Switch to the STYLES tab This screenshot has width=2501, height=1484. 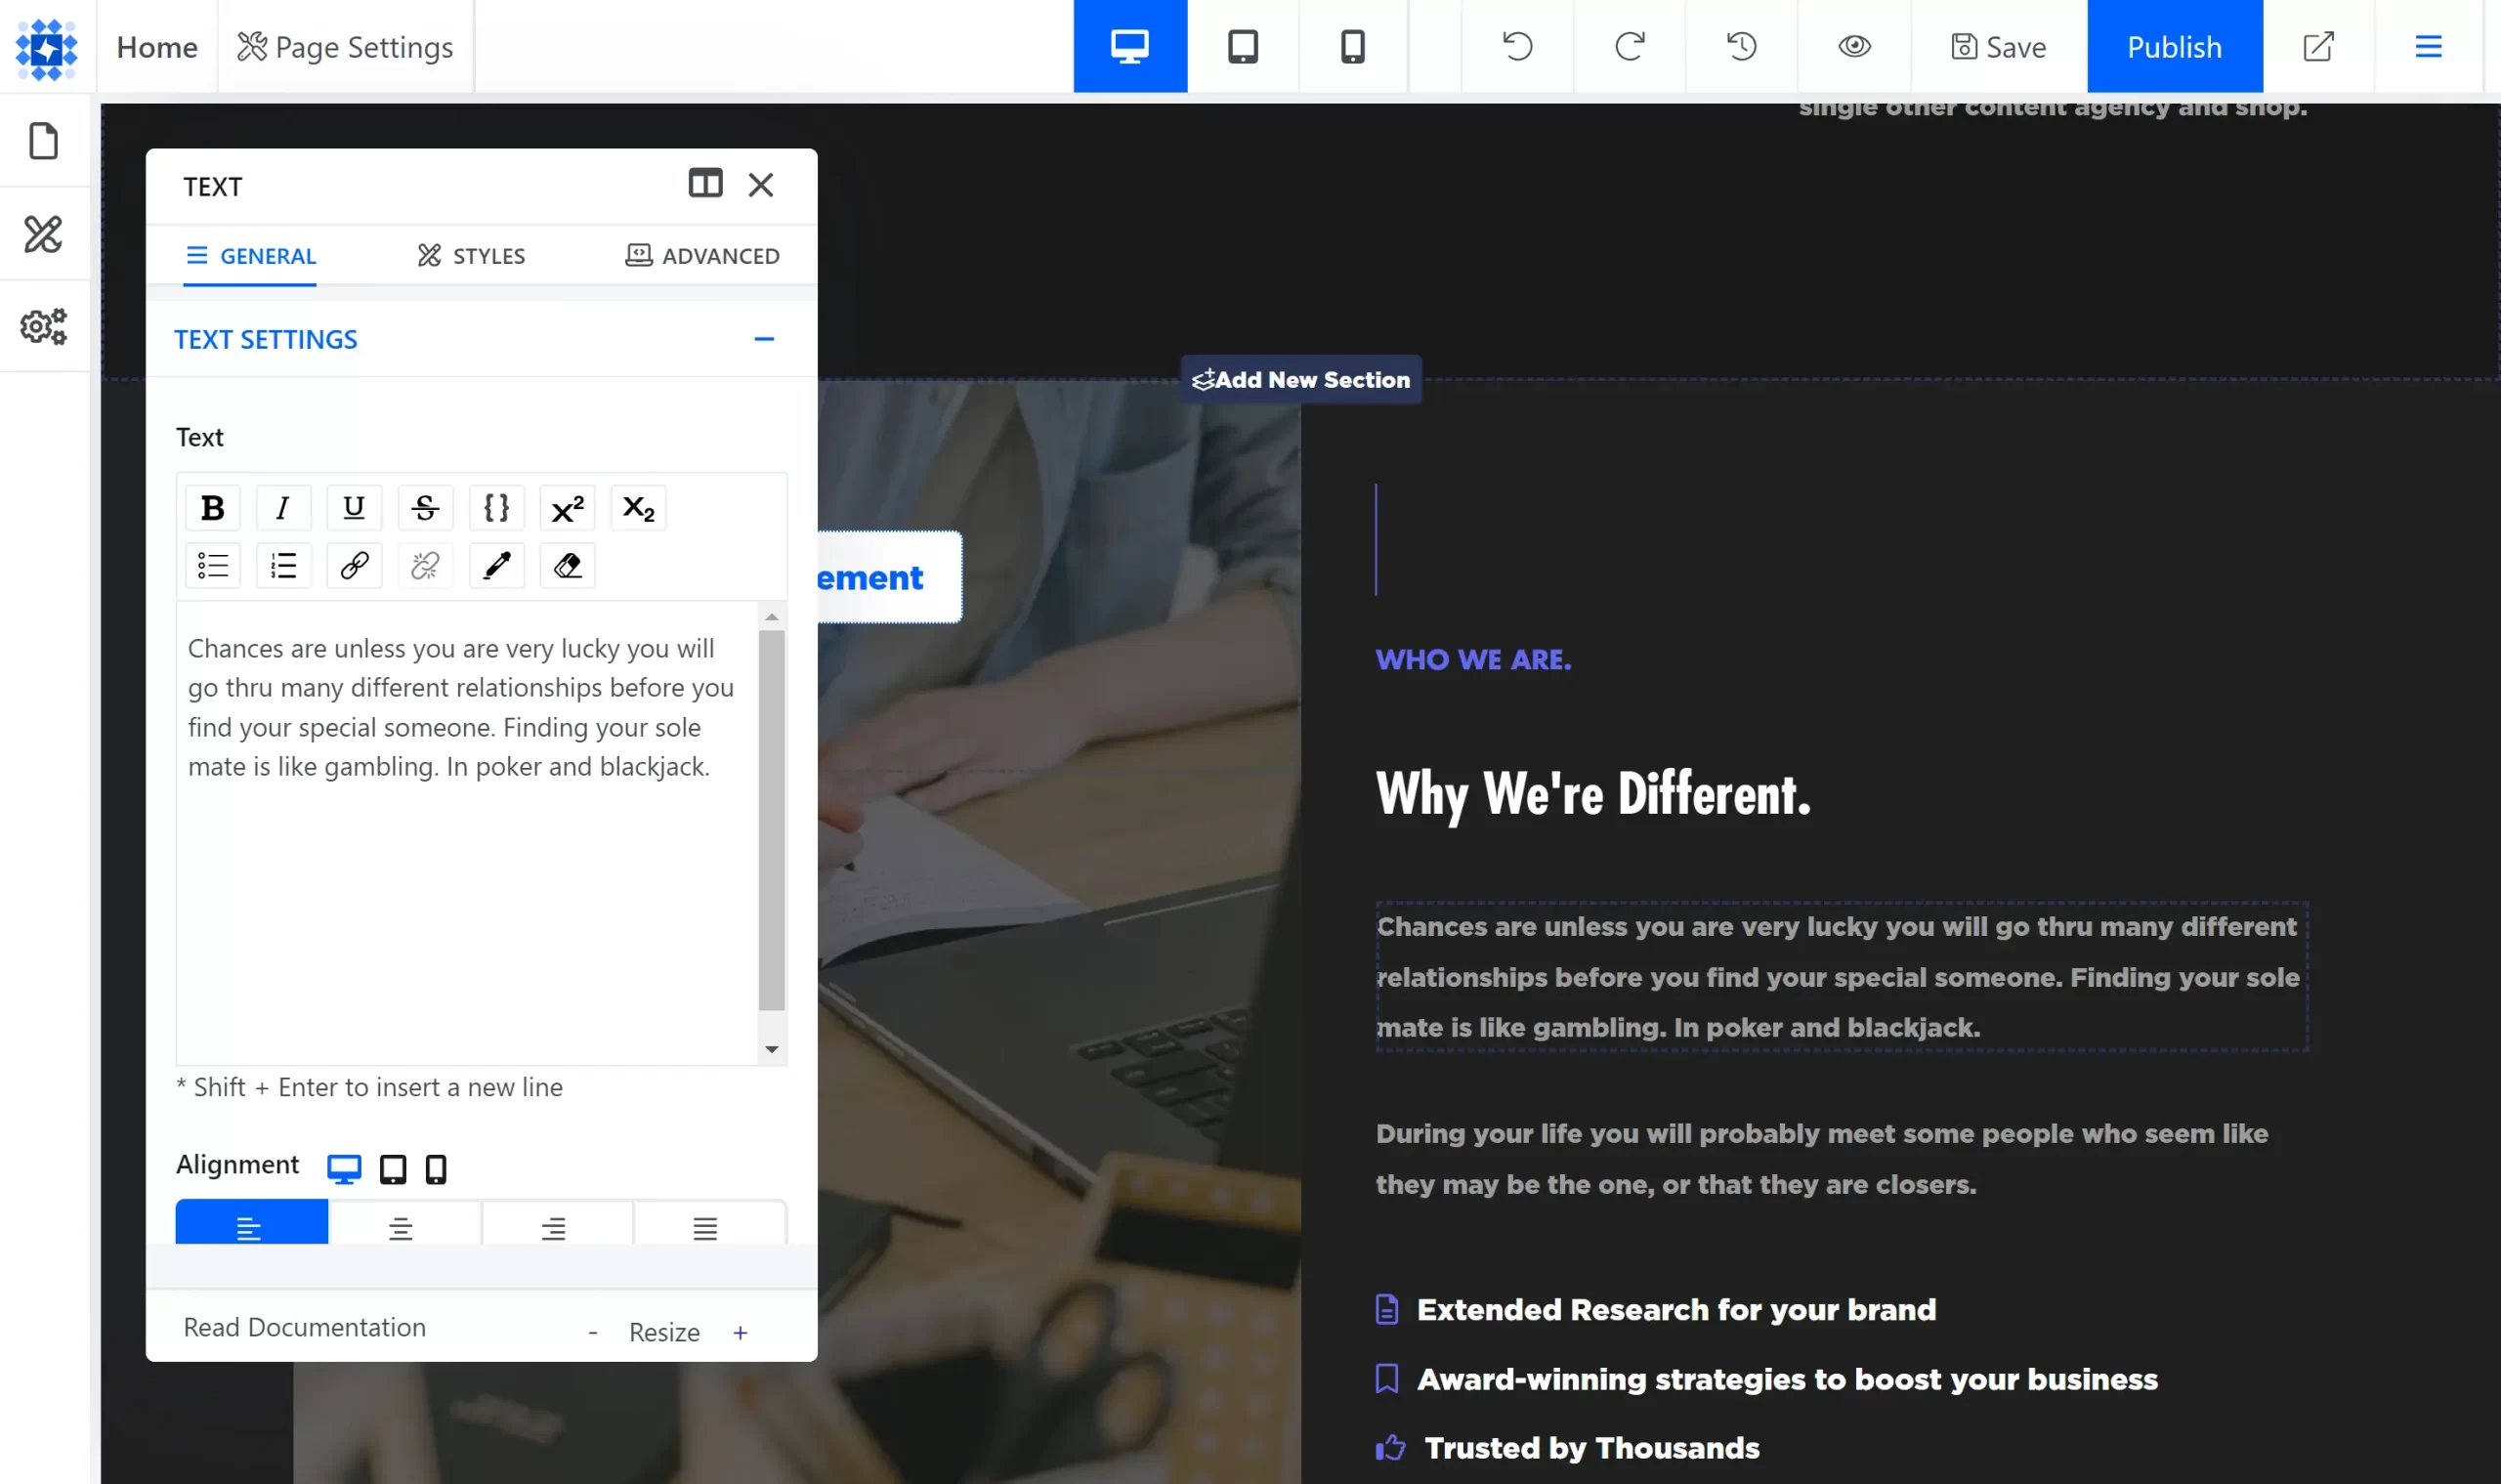click(471, 256)
